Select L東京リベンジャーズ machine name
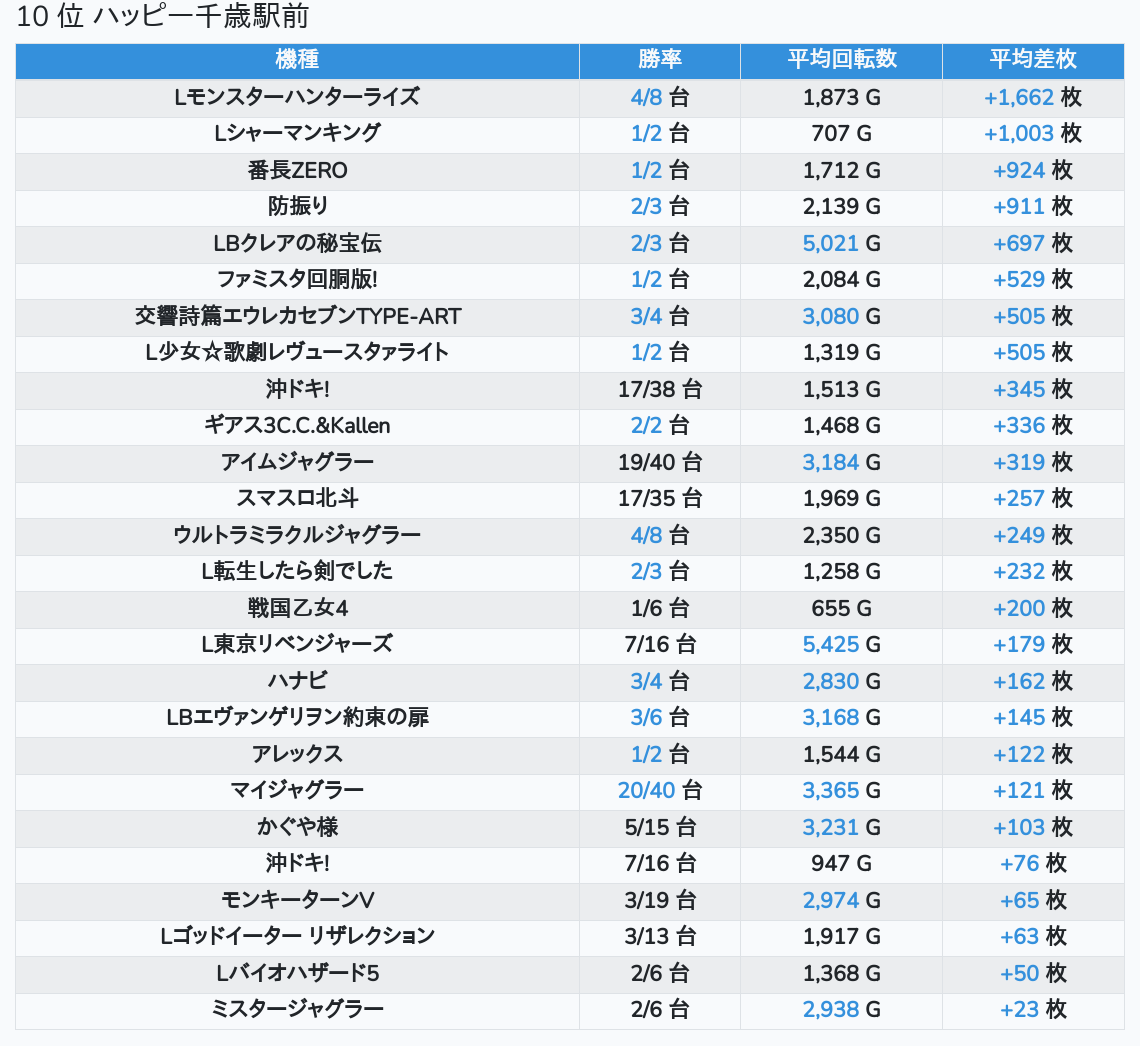The image size is (1140, 1046). pyautogui.click(x=297, y=645)
